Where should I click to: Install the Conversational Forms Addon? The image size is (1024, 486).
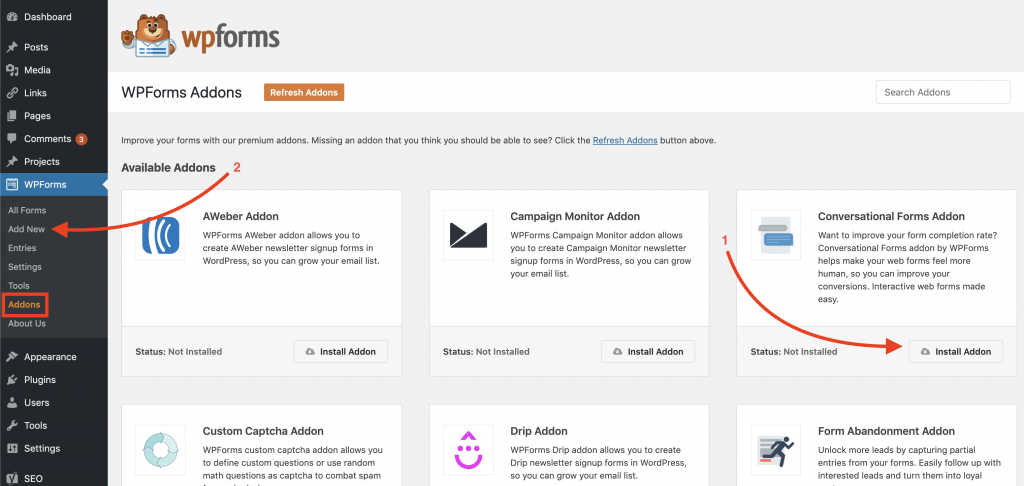(956, 351)
